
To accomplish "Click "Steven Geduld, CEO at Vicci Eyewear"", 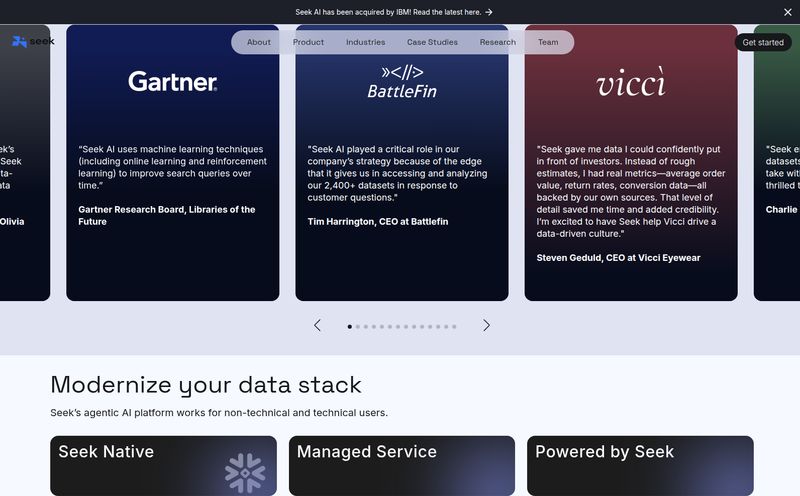I will tap(618, 258).
